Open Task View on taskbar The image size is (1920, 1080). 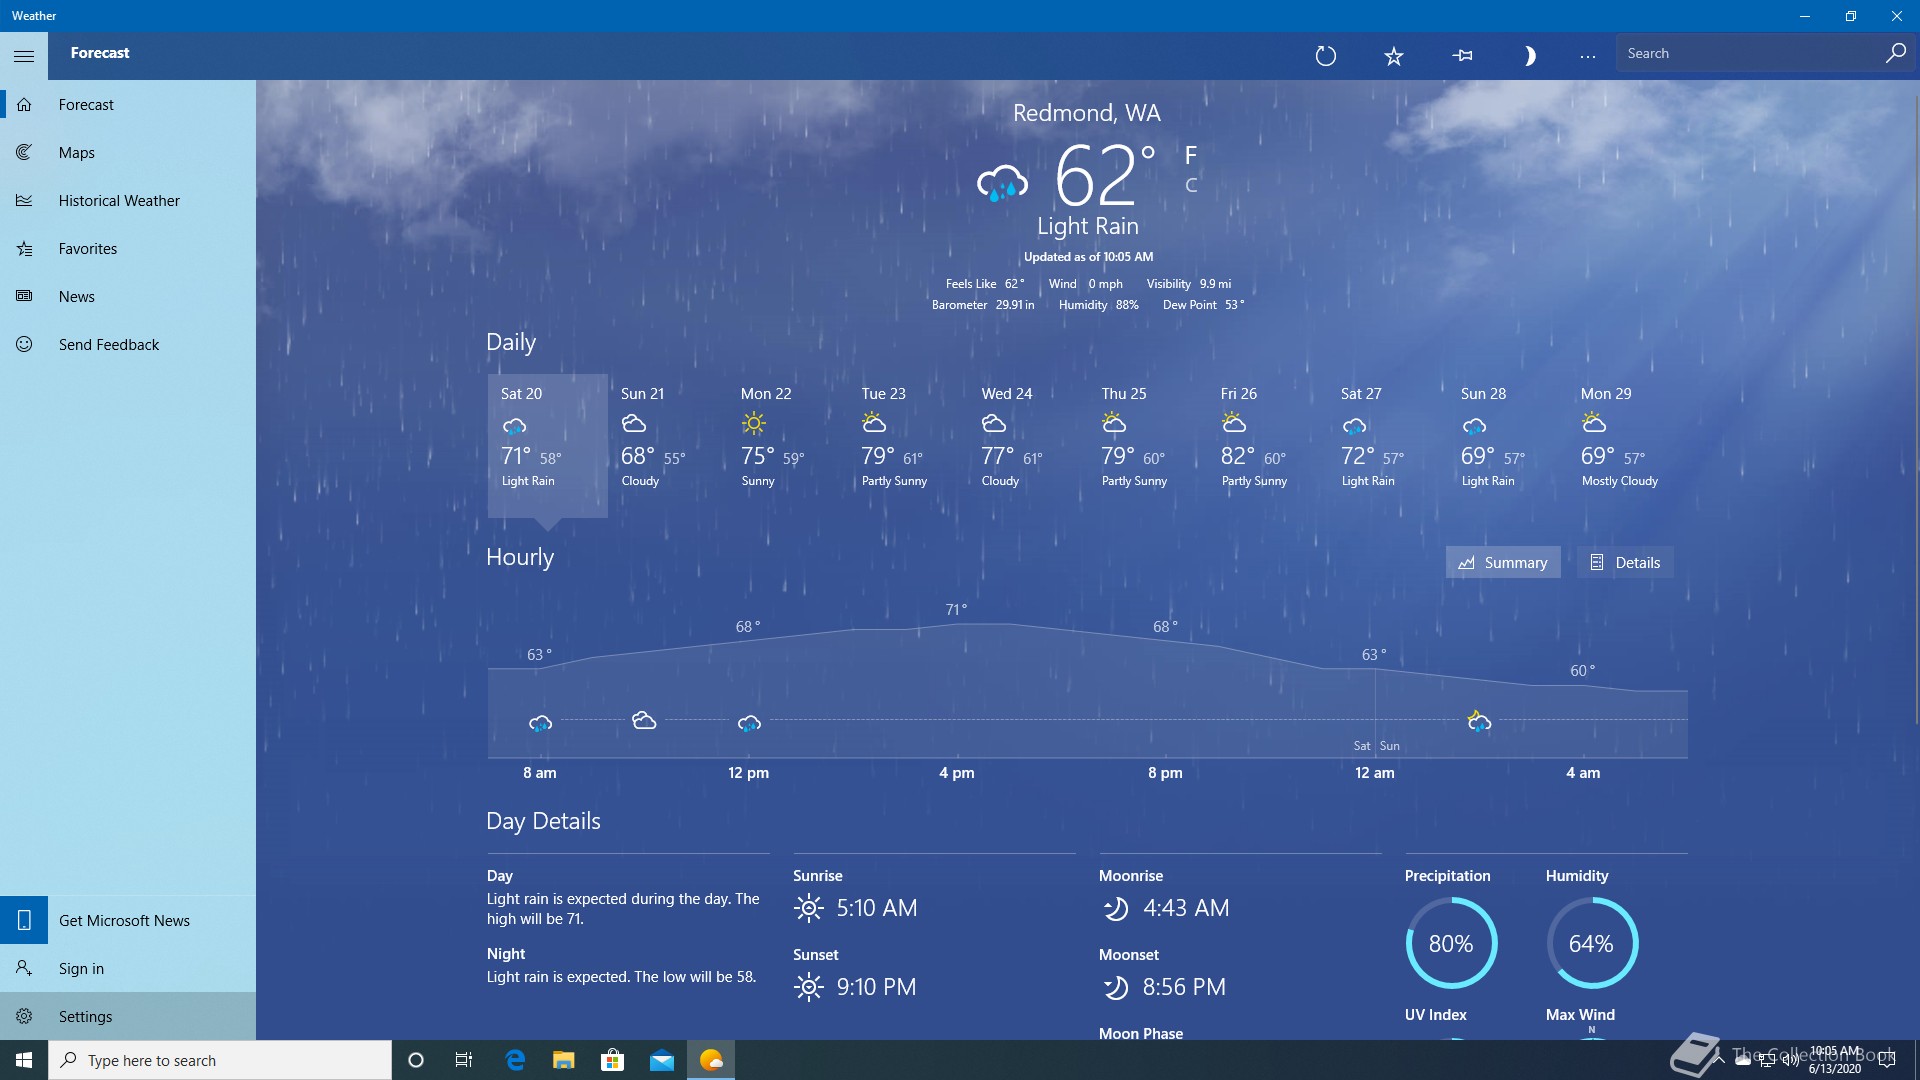[464, 1060]
